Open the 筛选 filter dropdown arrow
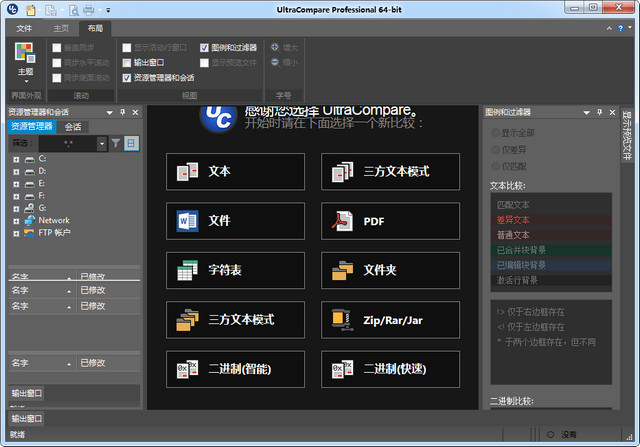 point(102,144)
